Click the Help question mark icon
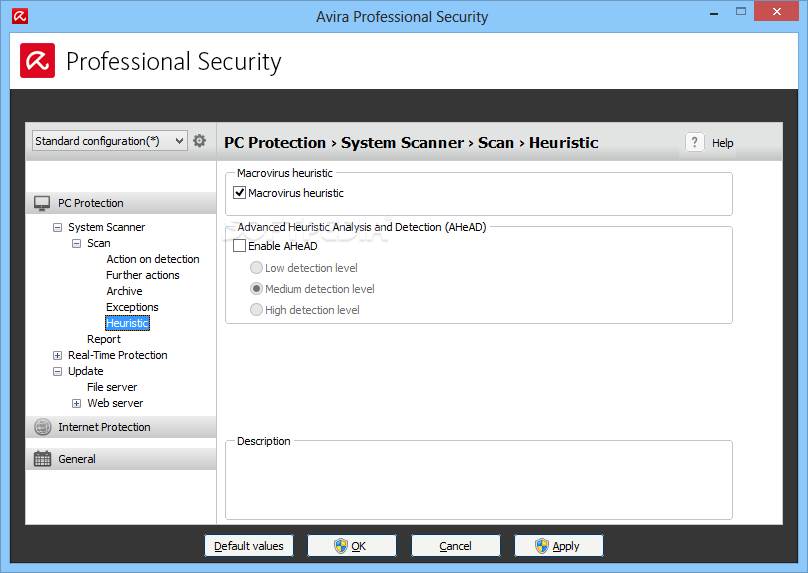 [695, 142]
